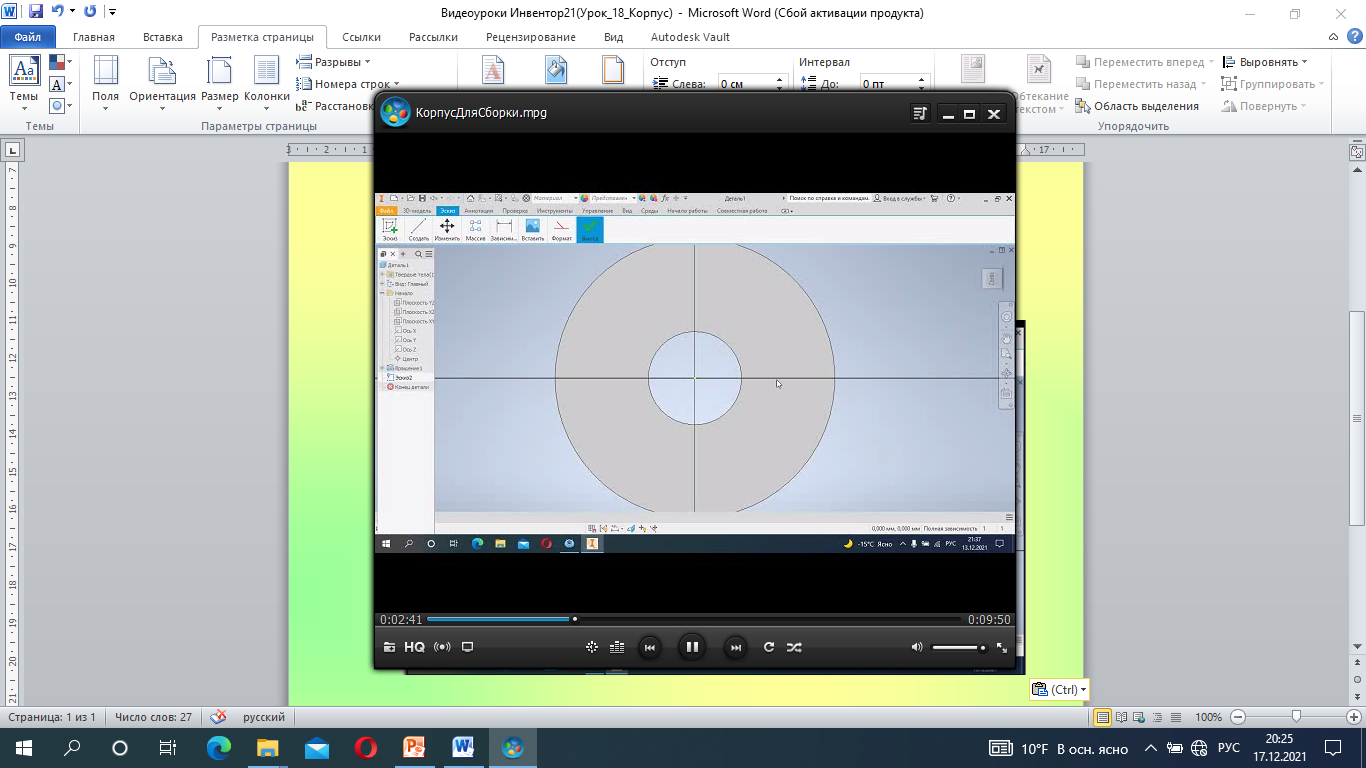Click the proofing spell-check status icon
Image resolution: width=1366 pixels, height=768 pixels.
click(x=219, y=717)
